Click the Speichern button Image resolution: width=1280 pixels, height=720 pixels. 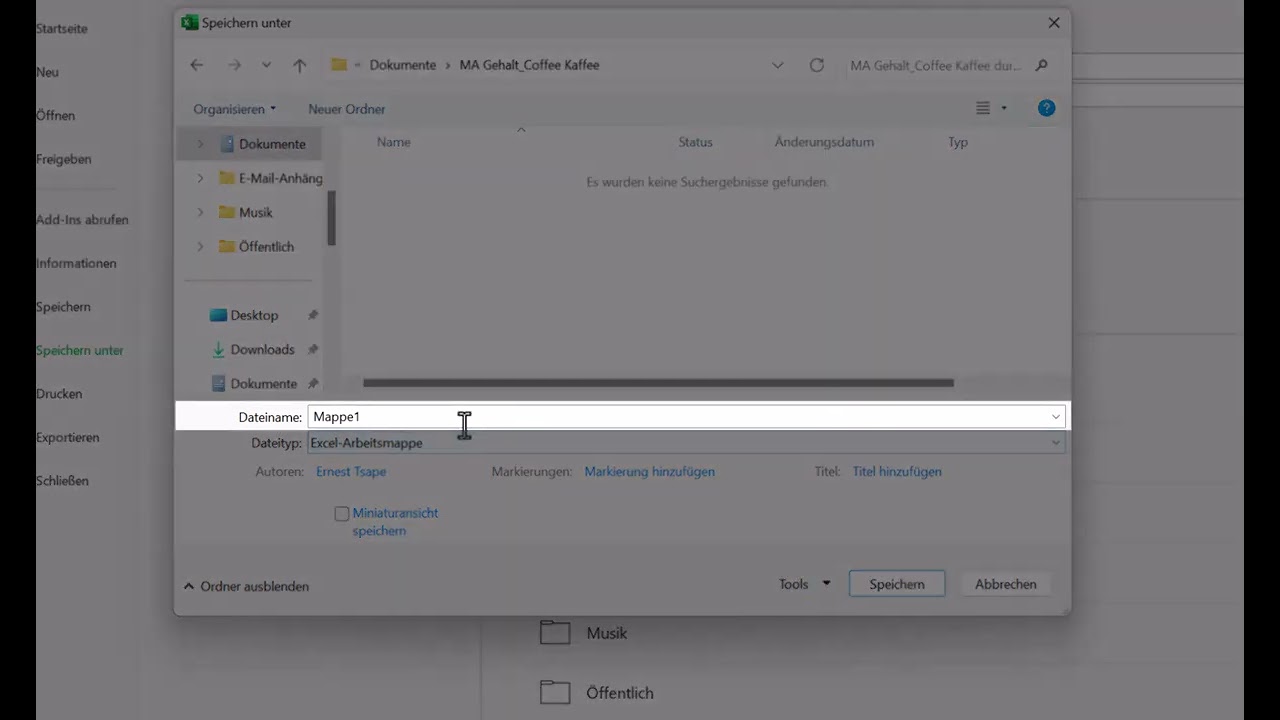[x=897, y=584]
